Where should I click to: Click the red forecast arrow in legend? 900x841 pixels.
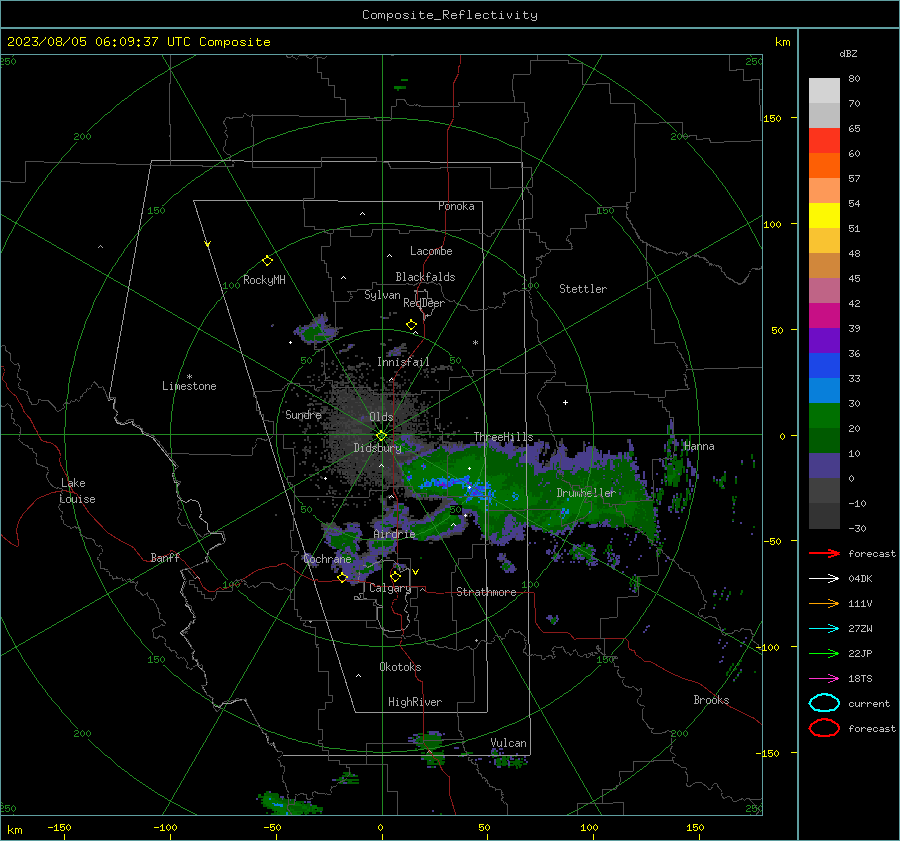click(x=824, y=553)
